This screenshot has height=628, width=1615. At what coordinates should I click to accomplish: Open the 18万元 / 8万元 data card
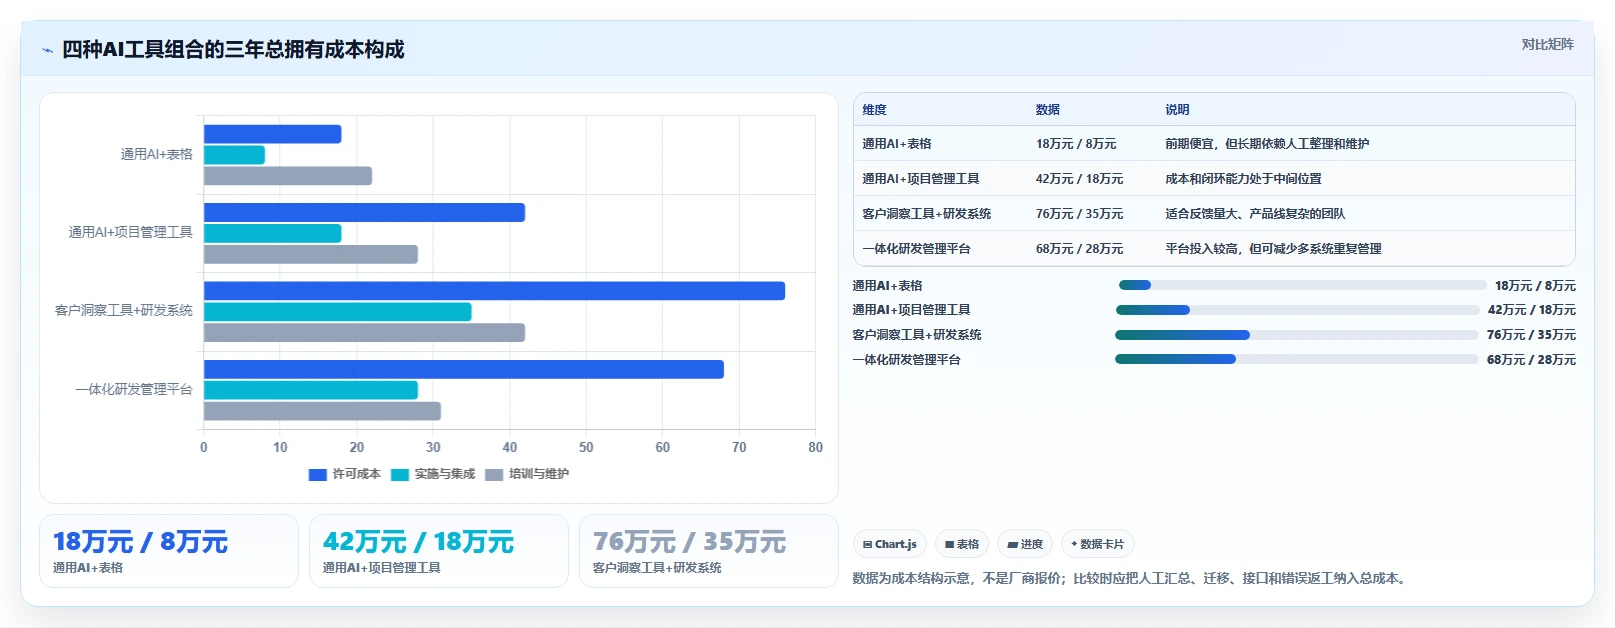click(x=169, y=551)
